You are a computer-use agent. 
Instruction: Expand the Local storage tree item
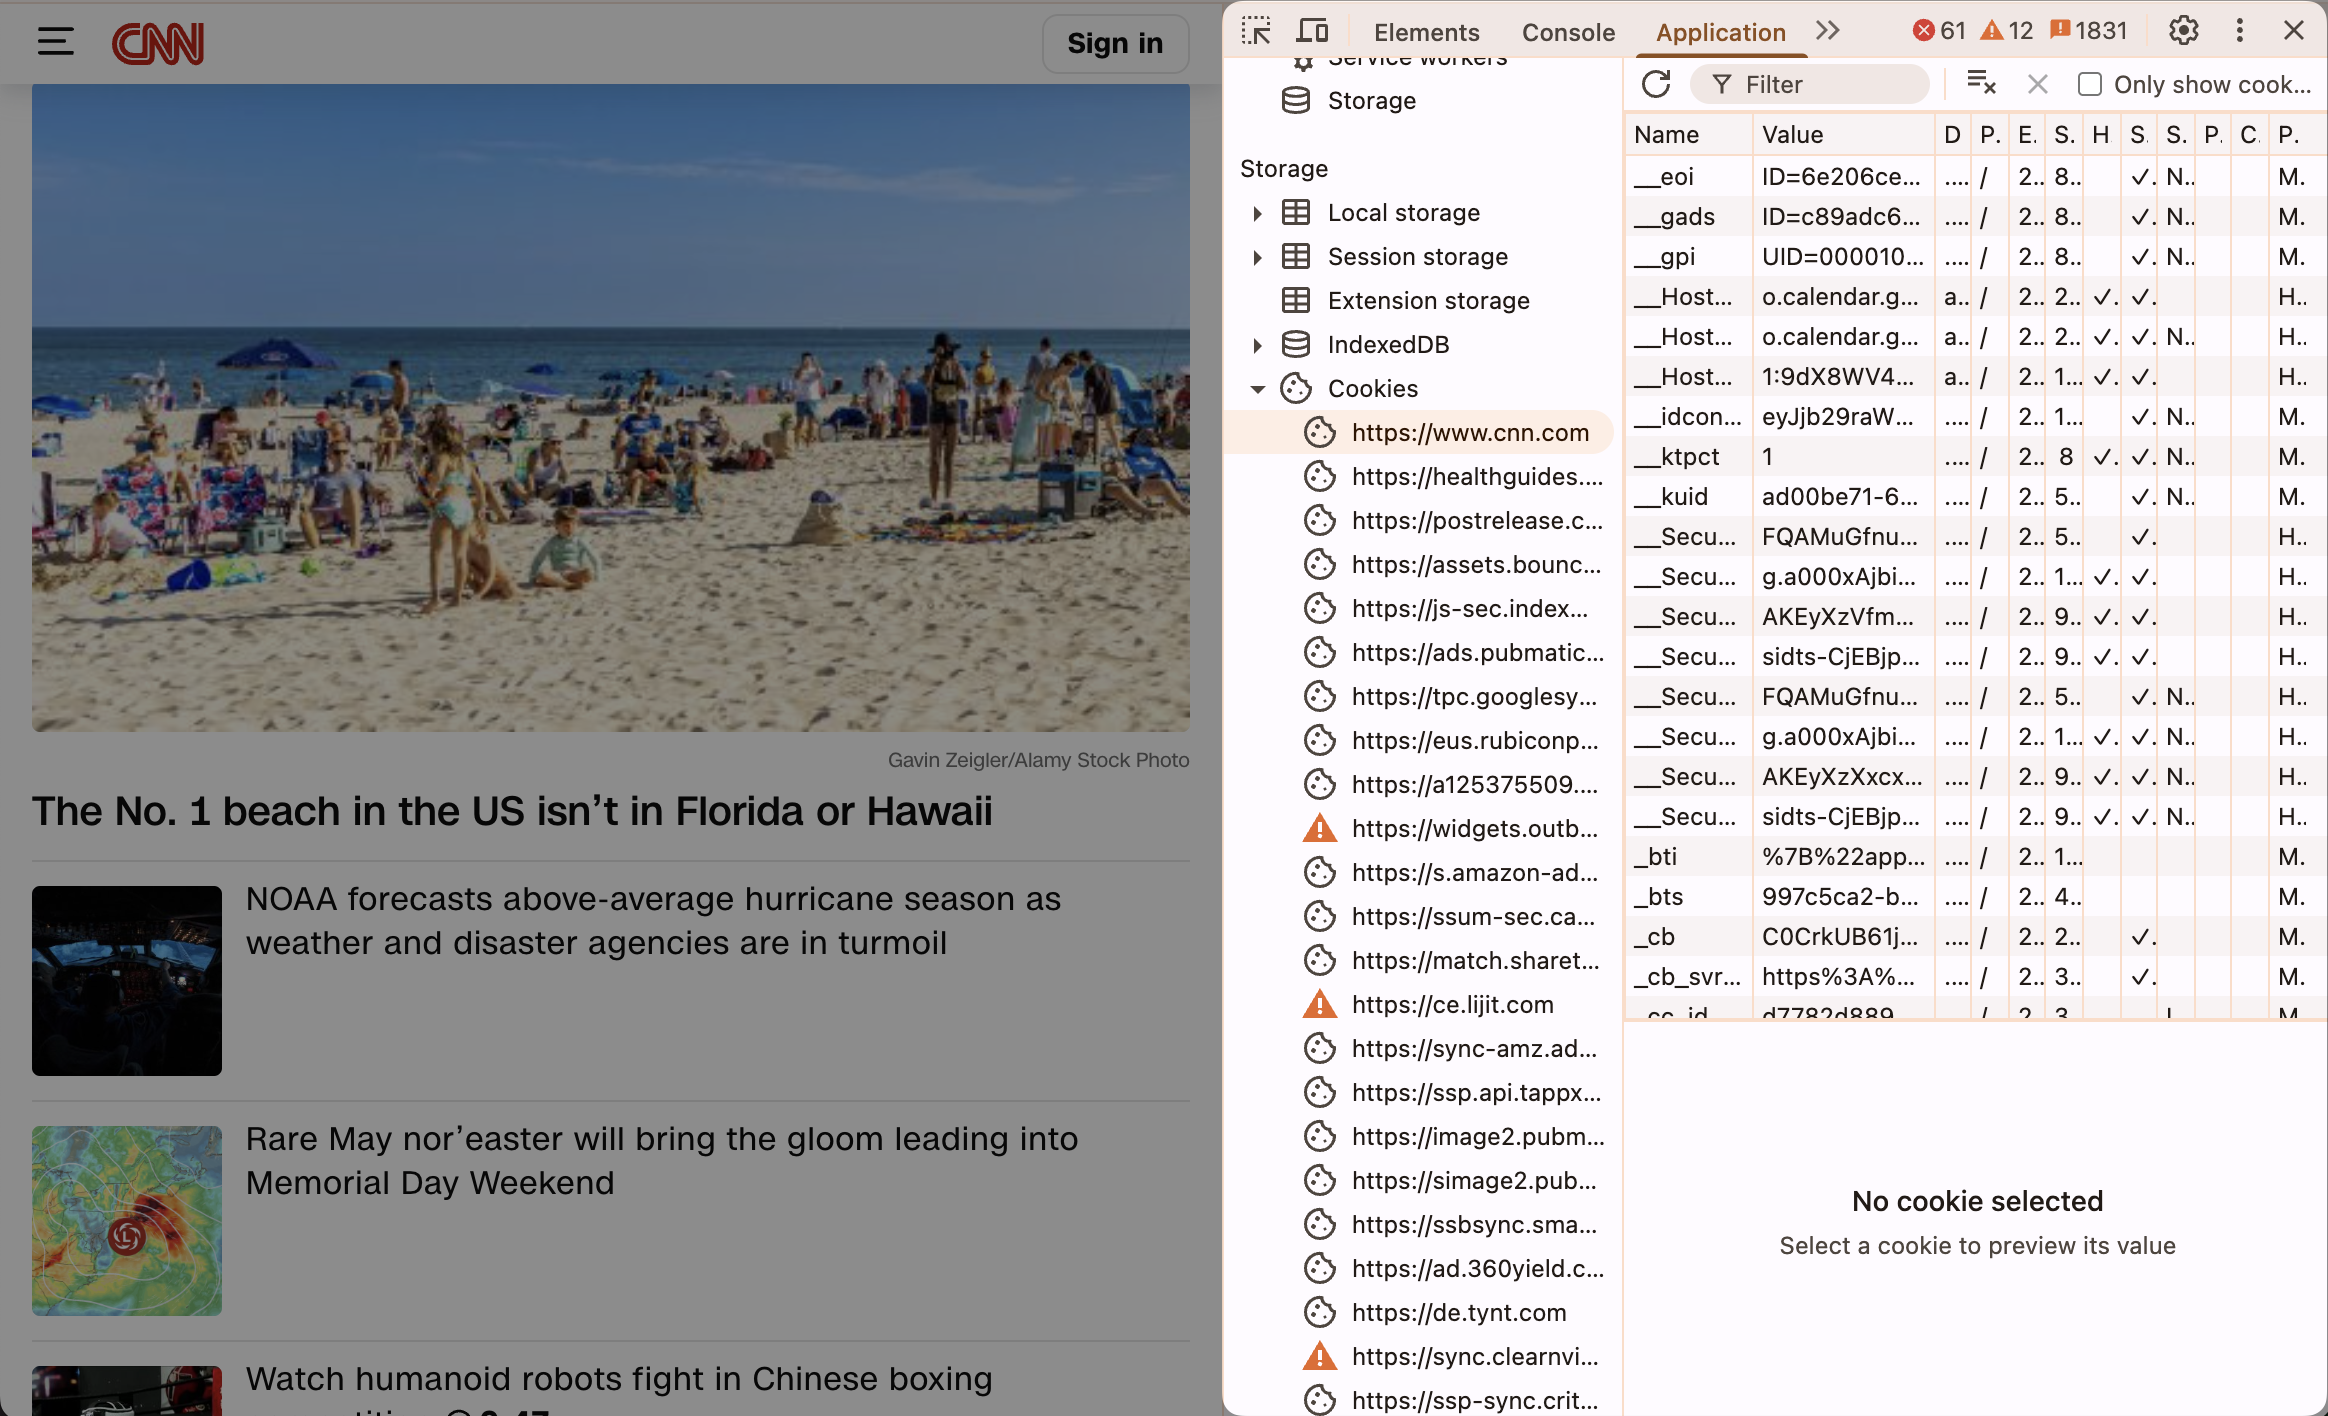click(1258, 213)
